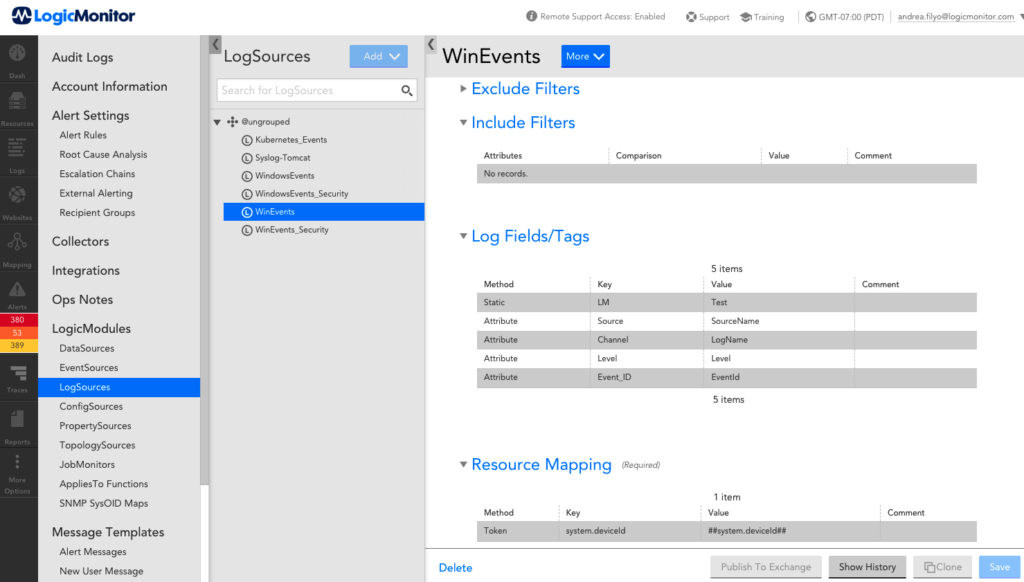Click the WinEvents_Security LogSource icon
Screen dimensions: 1024x582
(x=247, y=230)
